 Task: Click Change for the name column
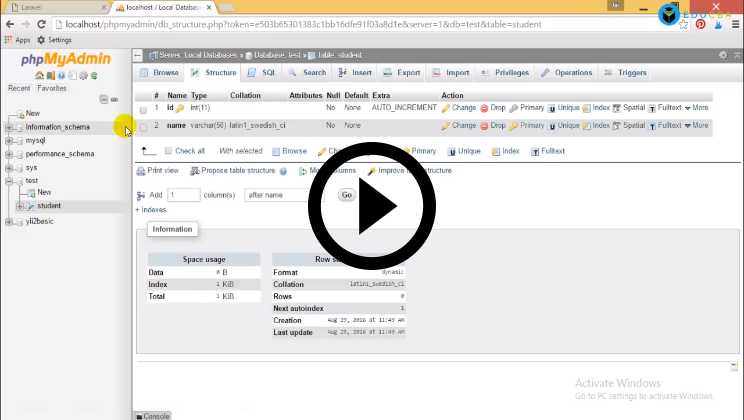pos(458,126)
